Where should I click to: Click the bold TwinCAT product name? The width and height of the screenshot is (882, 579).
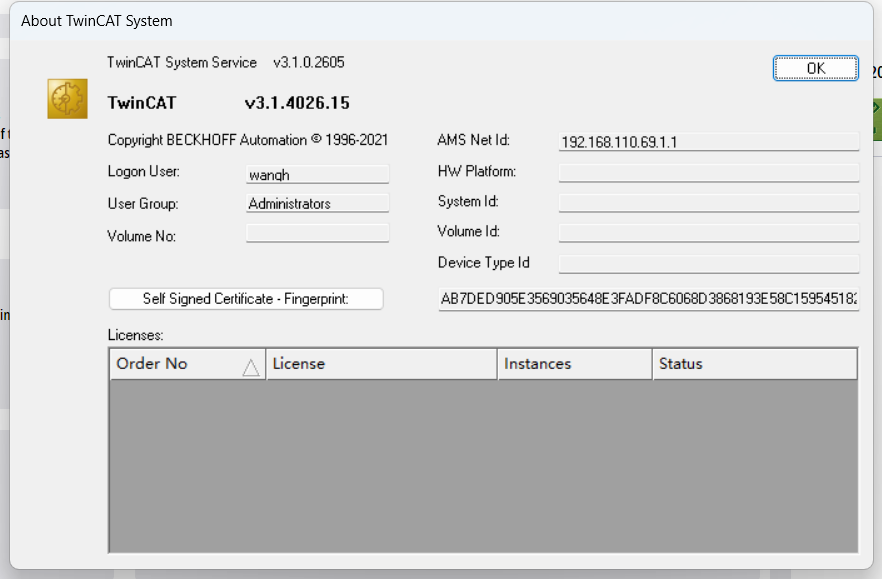click(142, 103)
